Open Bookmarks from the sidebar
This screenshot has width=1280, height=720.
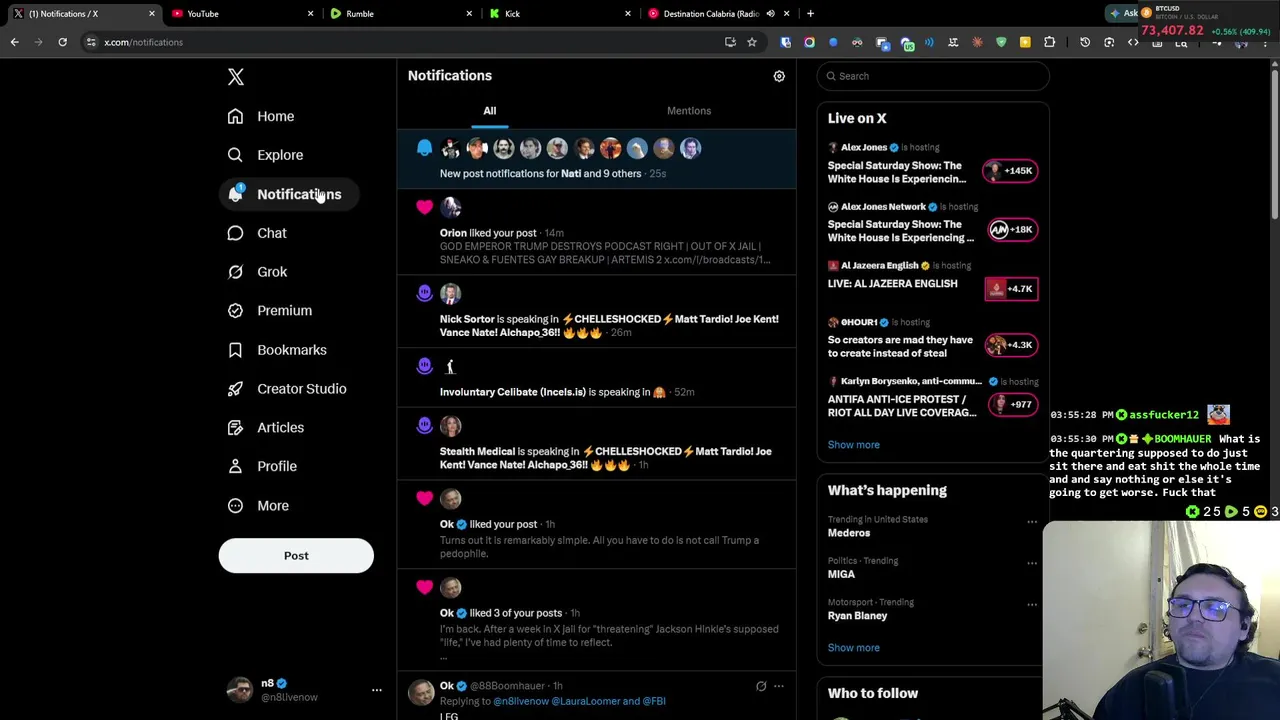(277, 350)
